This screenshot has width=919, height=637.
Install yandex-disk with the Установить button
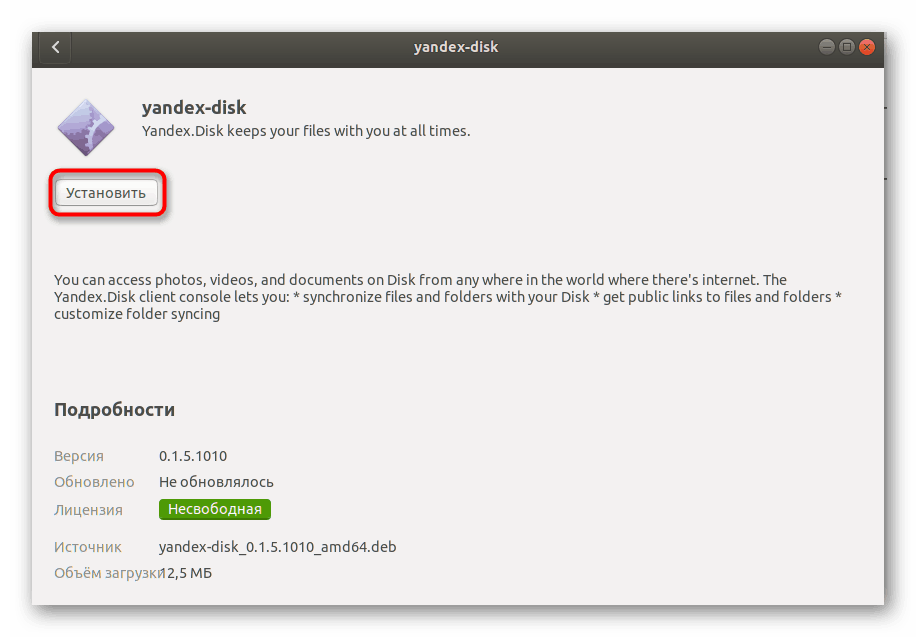coord(106,193)
